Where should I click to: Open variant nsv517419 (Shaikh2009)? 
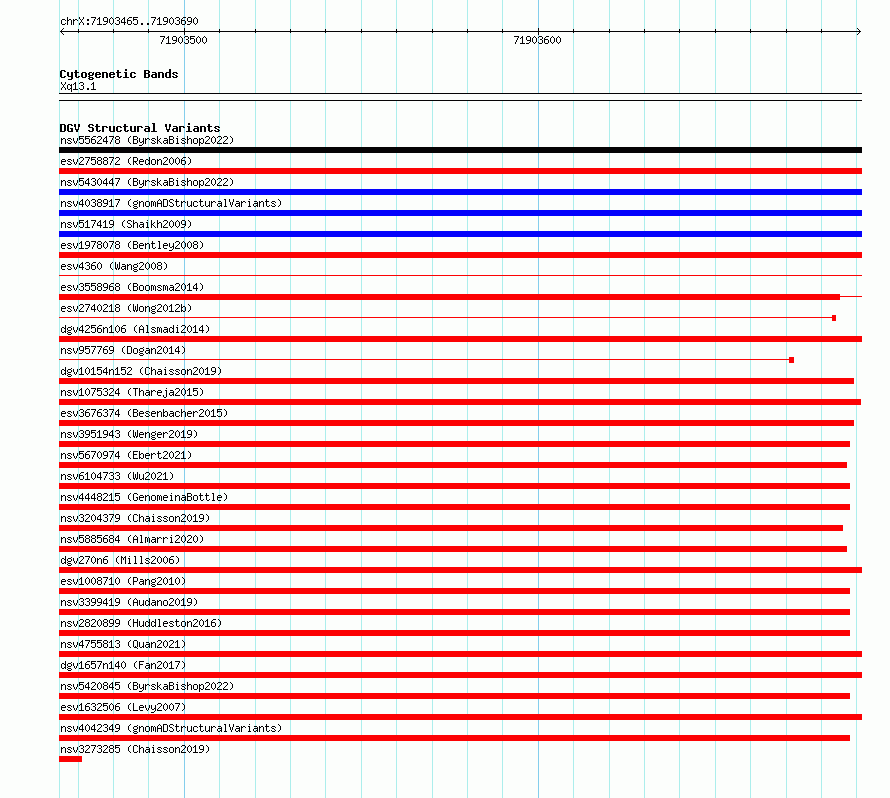126,224
